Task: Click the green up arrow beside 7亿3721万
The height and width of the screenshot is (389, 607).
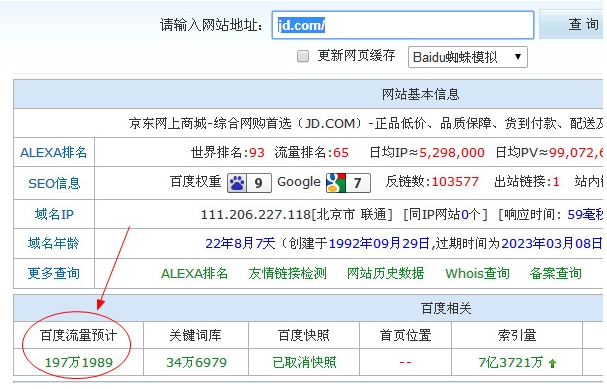Action: click(552, 363)
